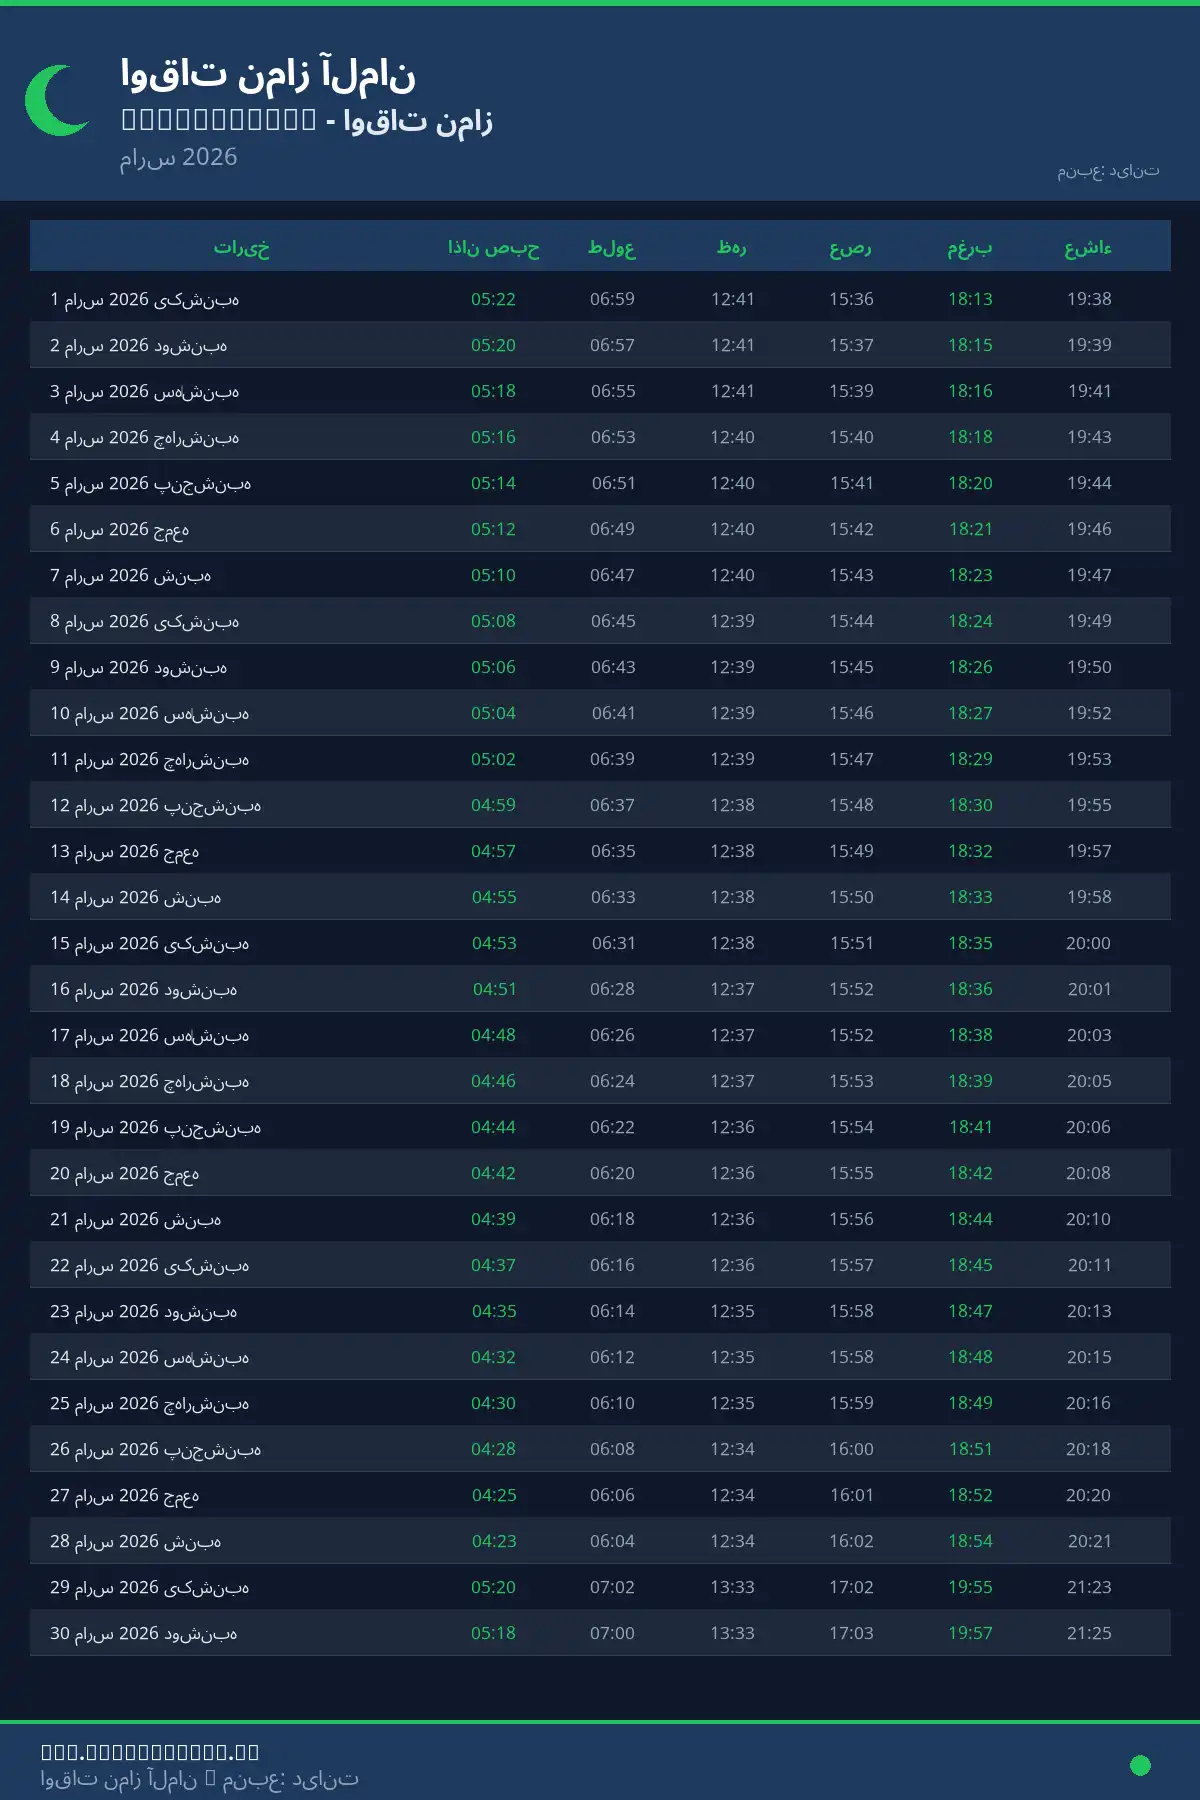Click the Asr column header
The width and height of the screenshot is (1200, 1800).
[x=851, y=247]
